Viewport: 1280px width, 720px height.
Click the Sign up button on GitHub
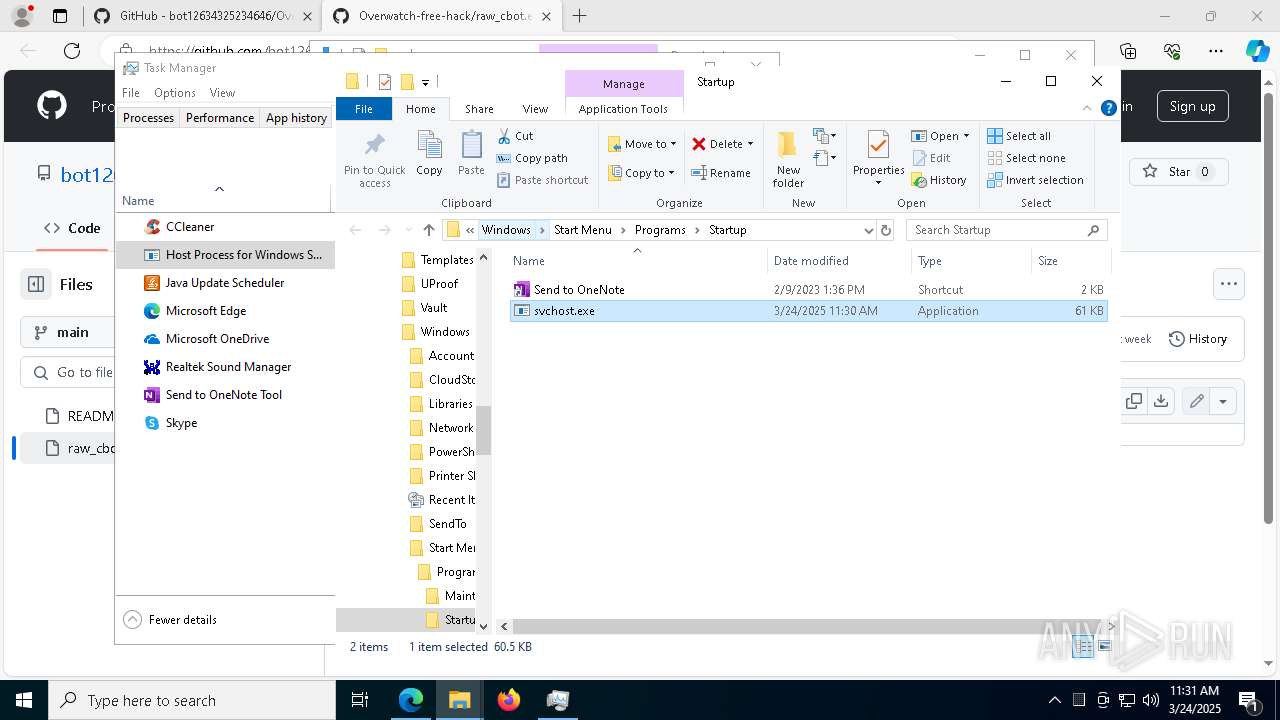[x=1192, y=106]
